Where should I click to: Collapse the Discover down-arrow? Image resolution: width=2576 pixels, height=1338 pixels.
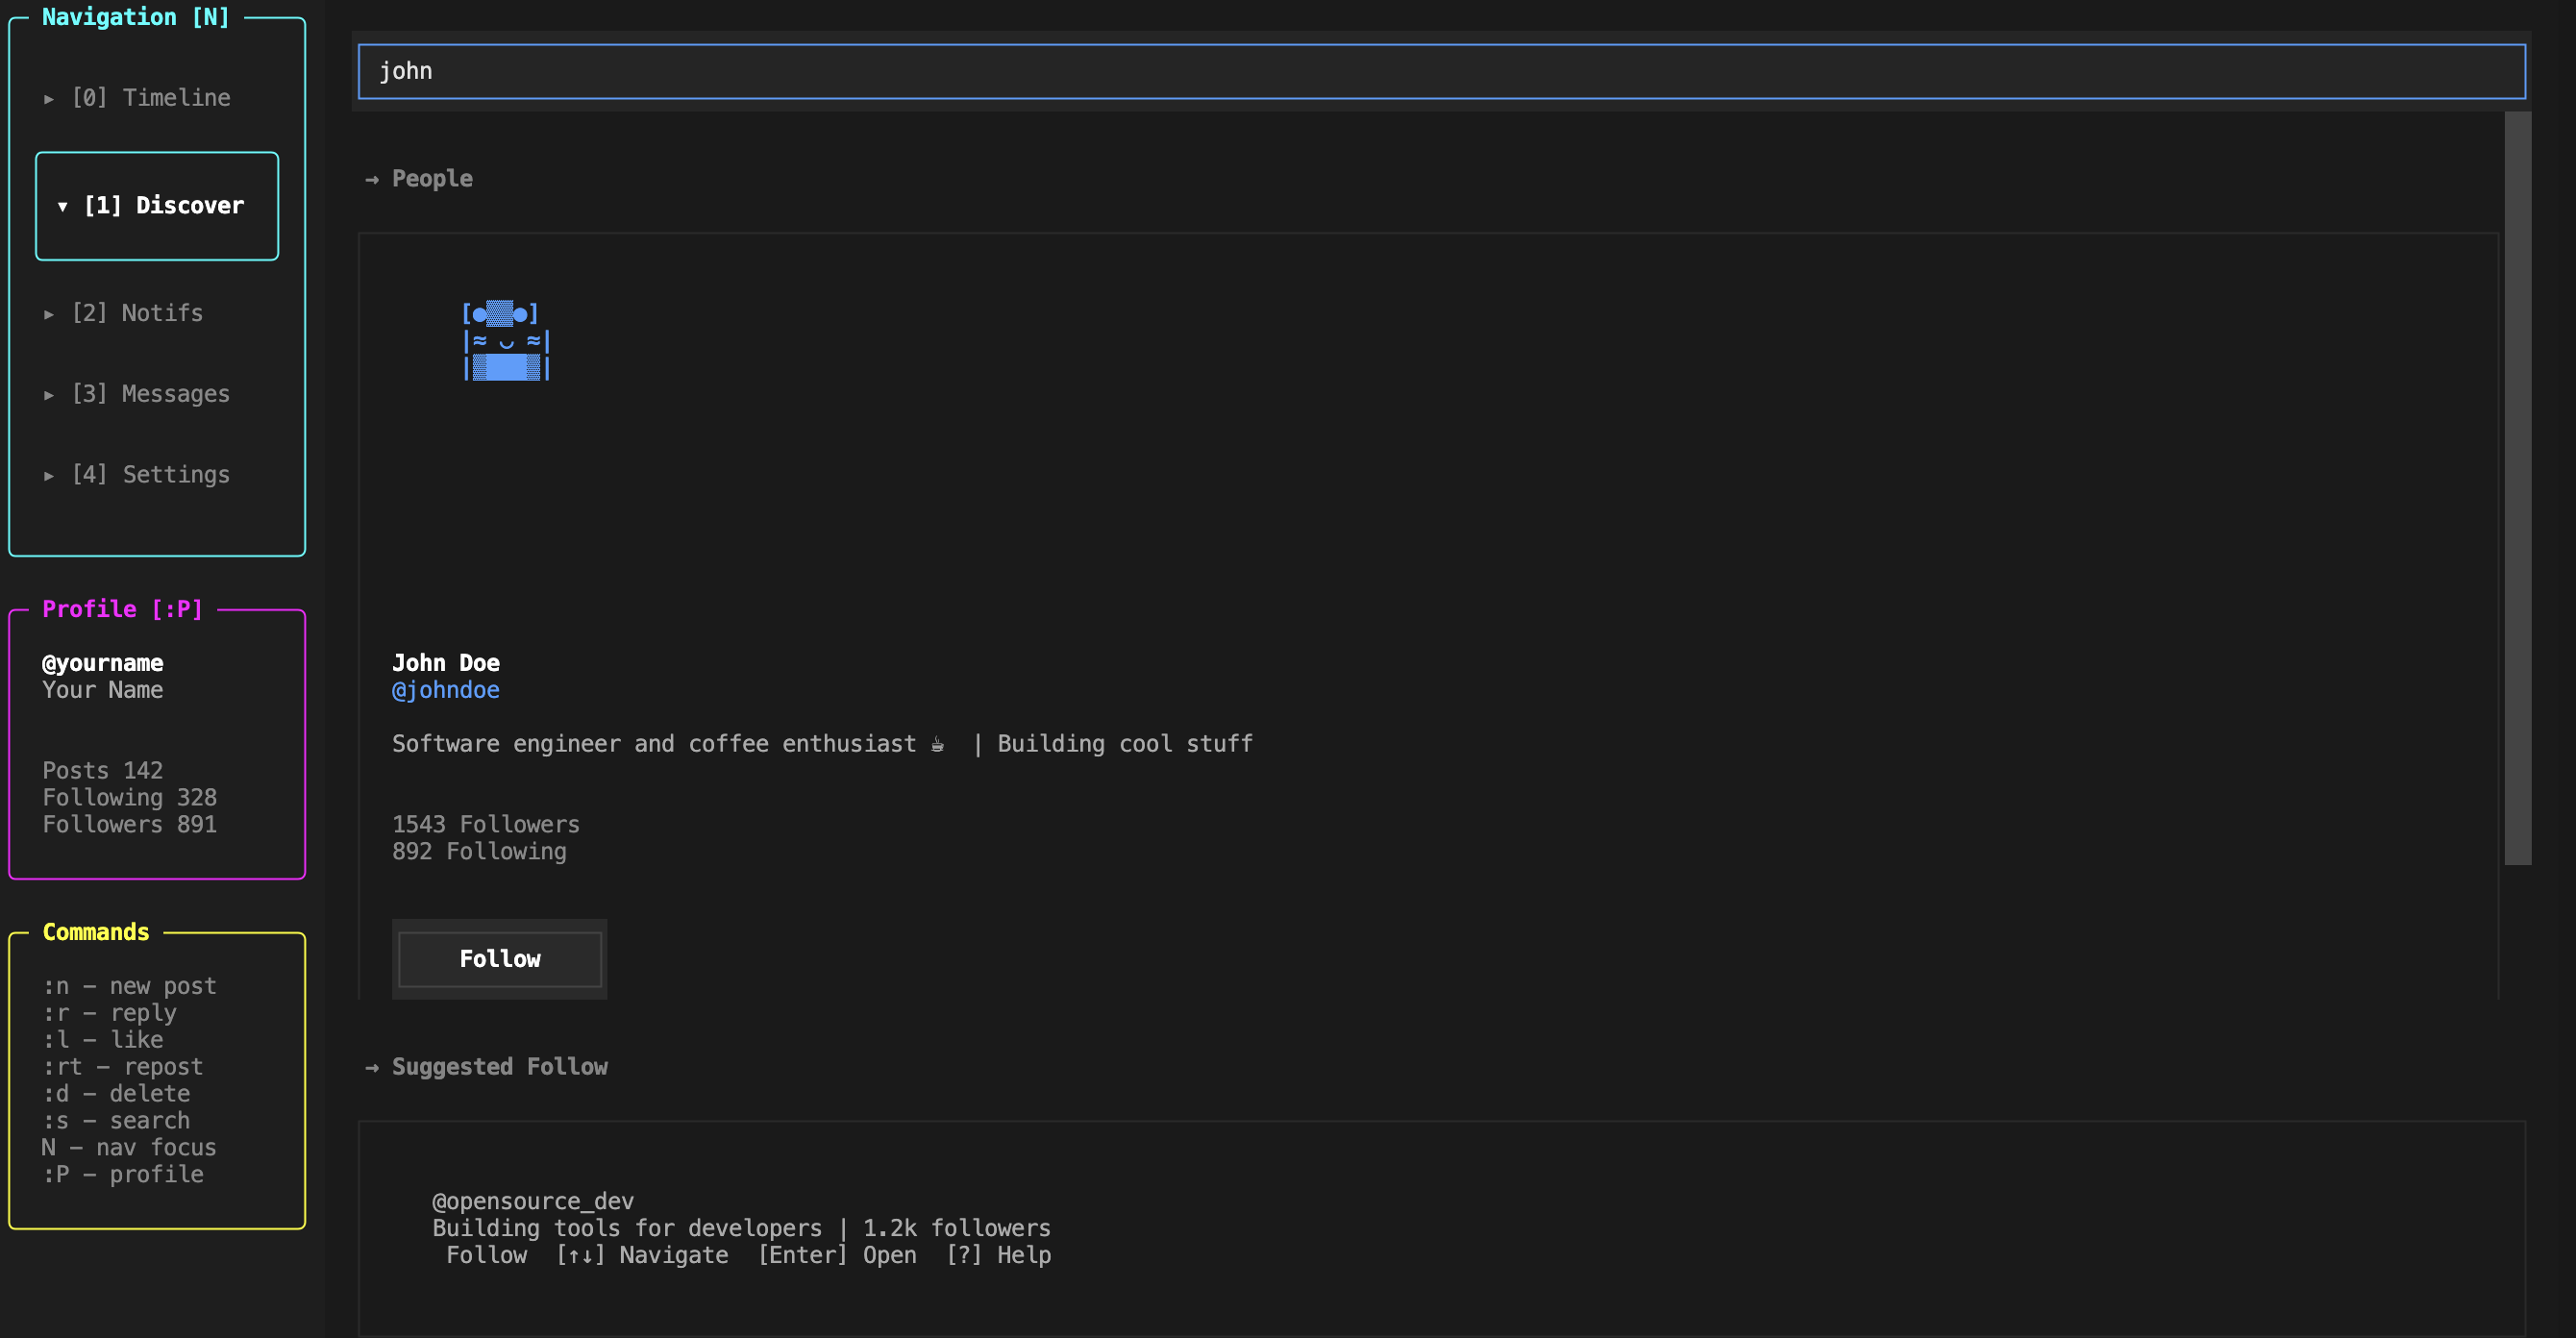click(63, 206)
